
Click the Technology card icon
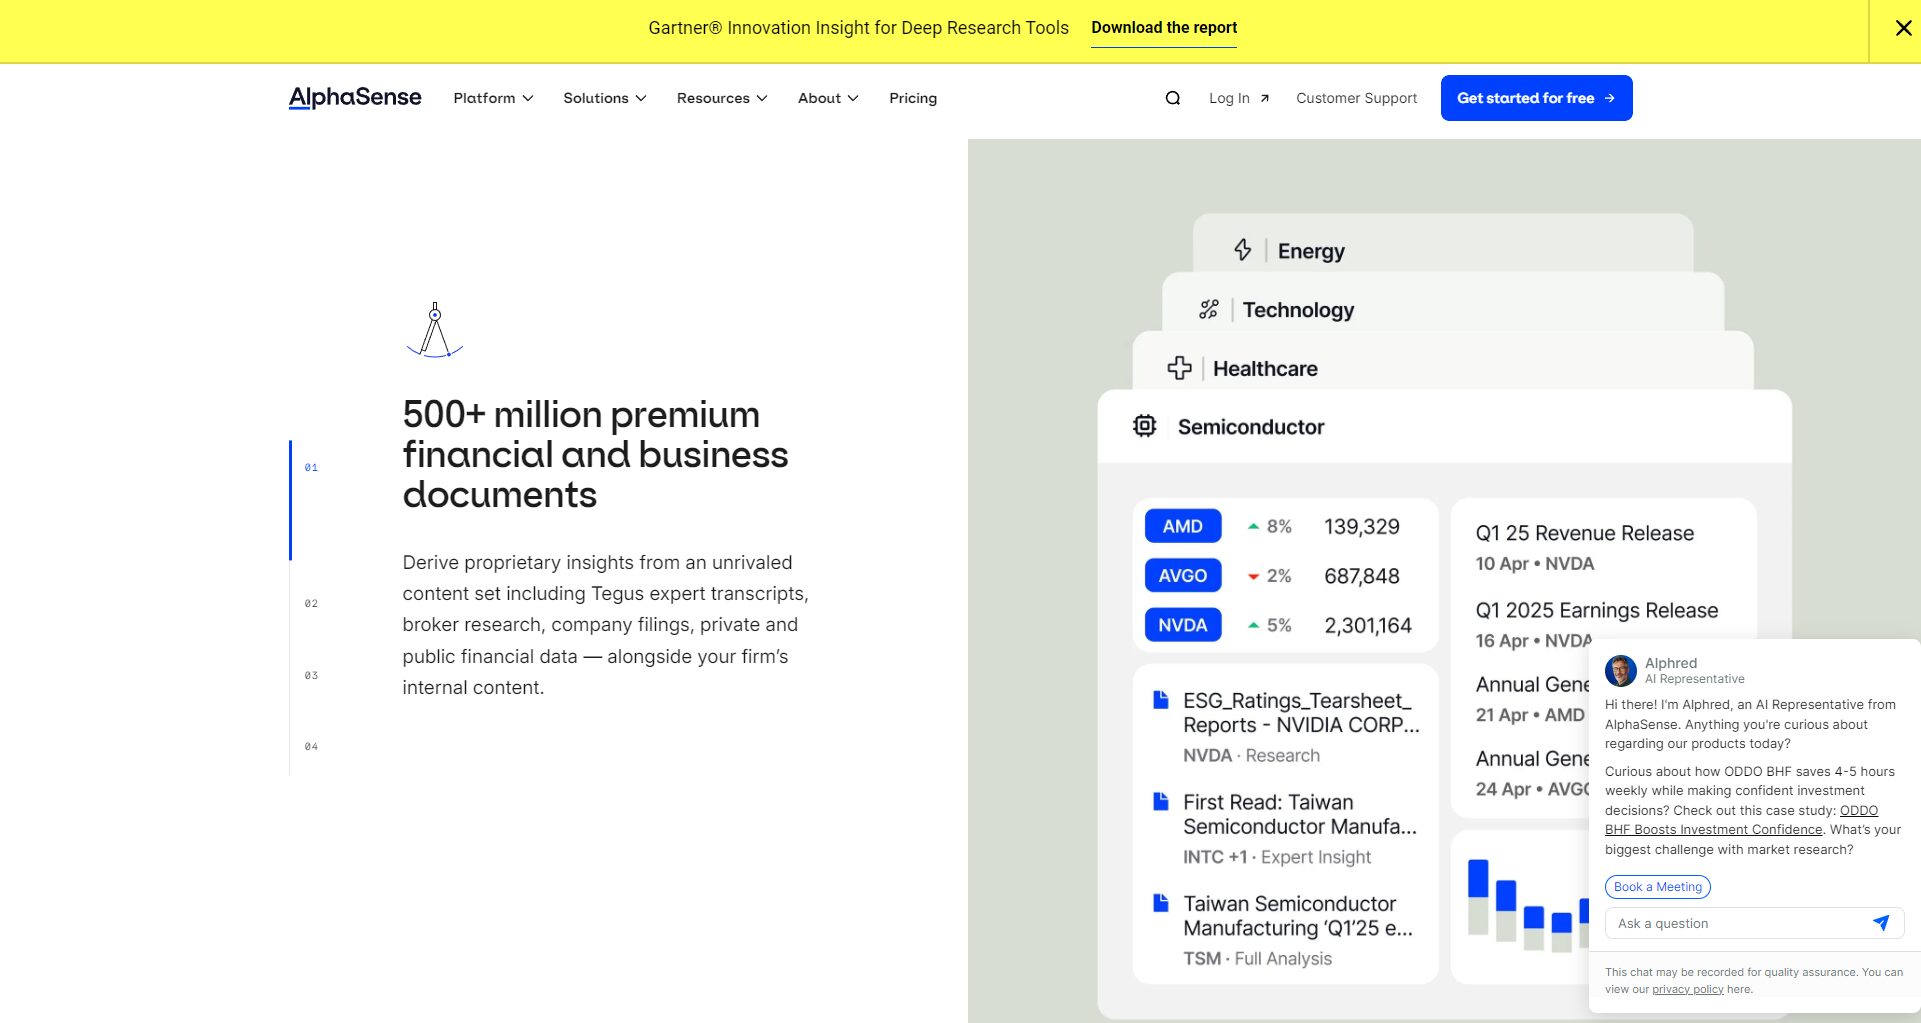pos(1208,310)
